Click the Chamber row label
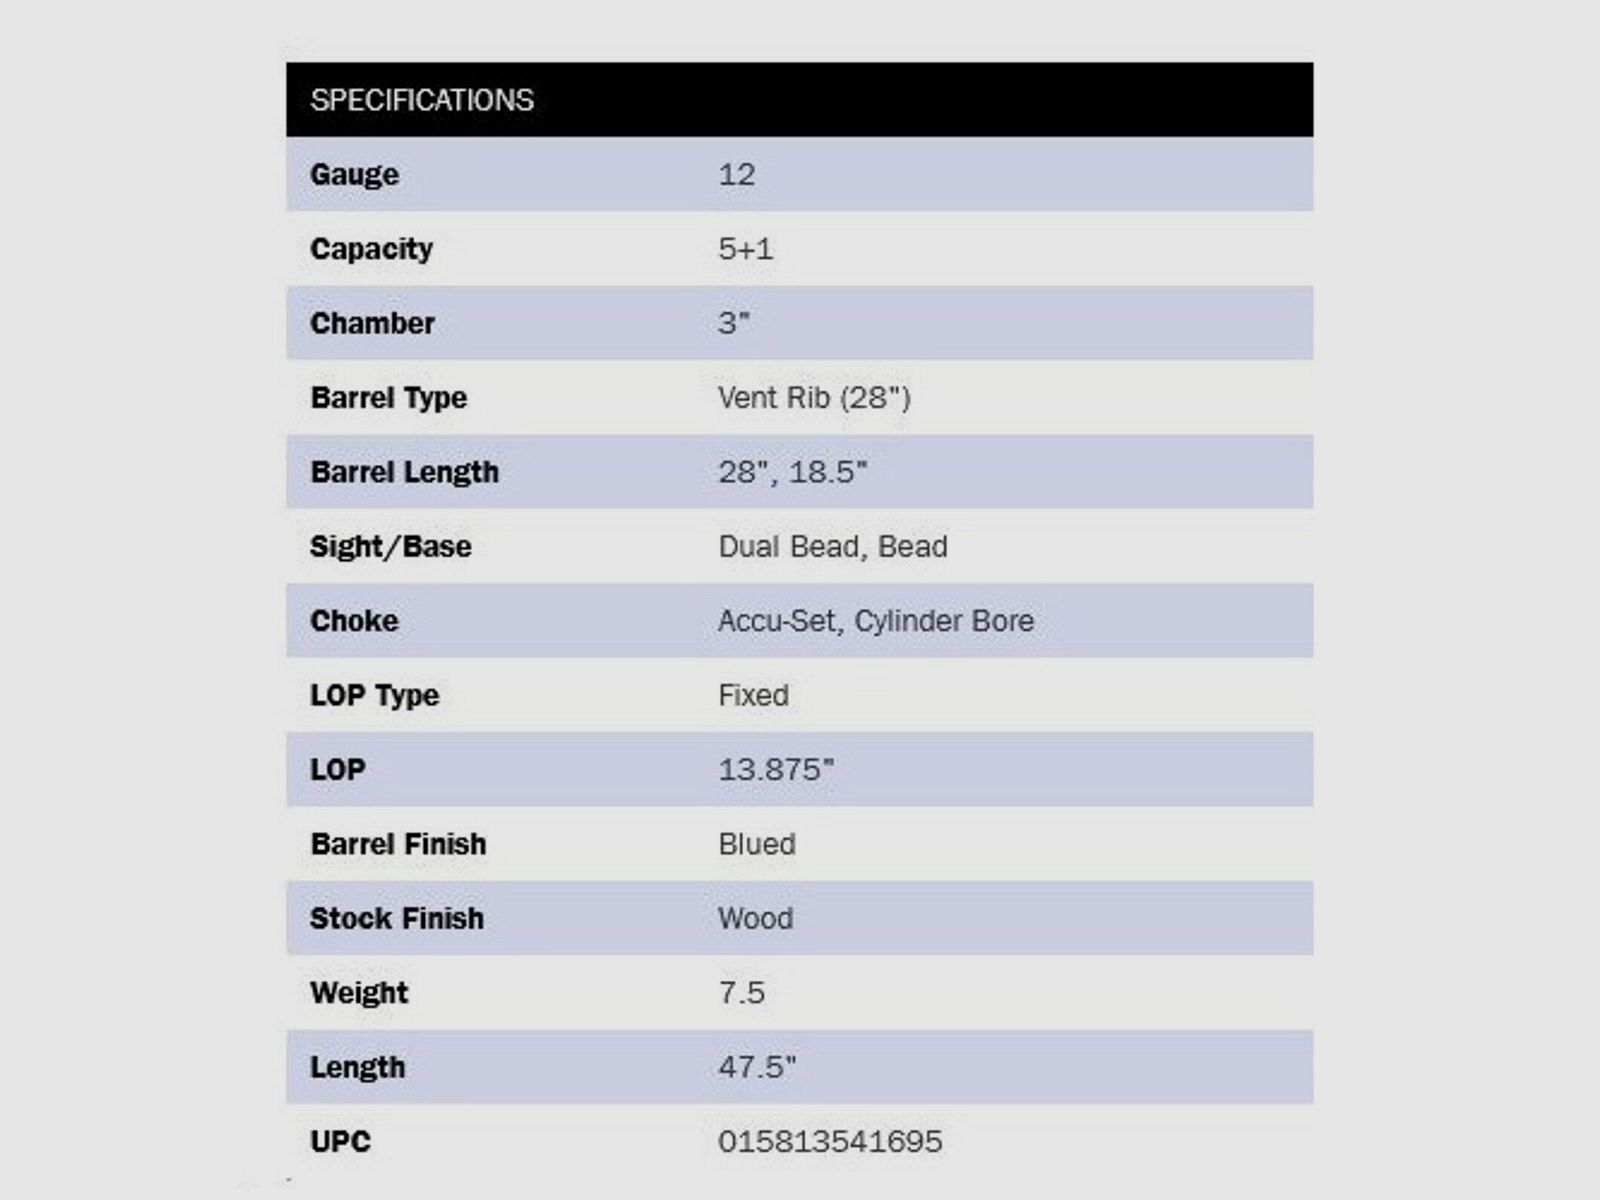The height and width of the screenshot is (1200, 1600). pos(372,323)
